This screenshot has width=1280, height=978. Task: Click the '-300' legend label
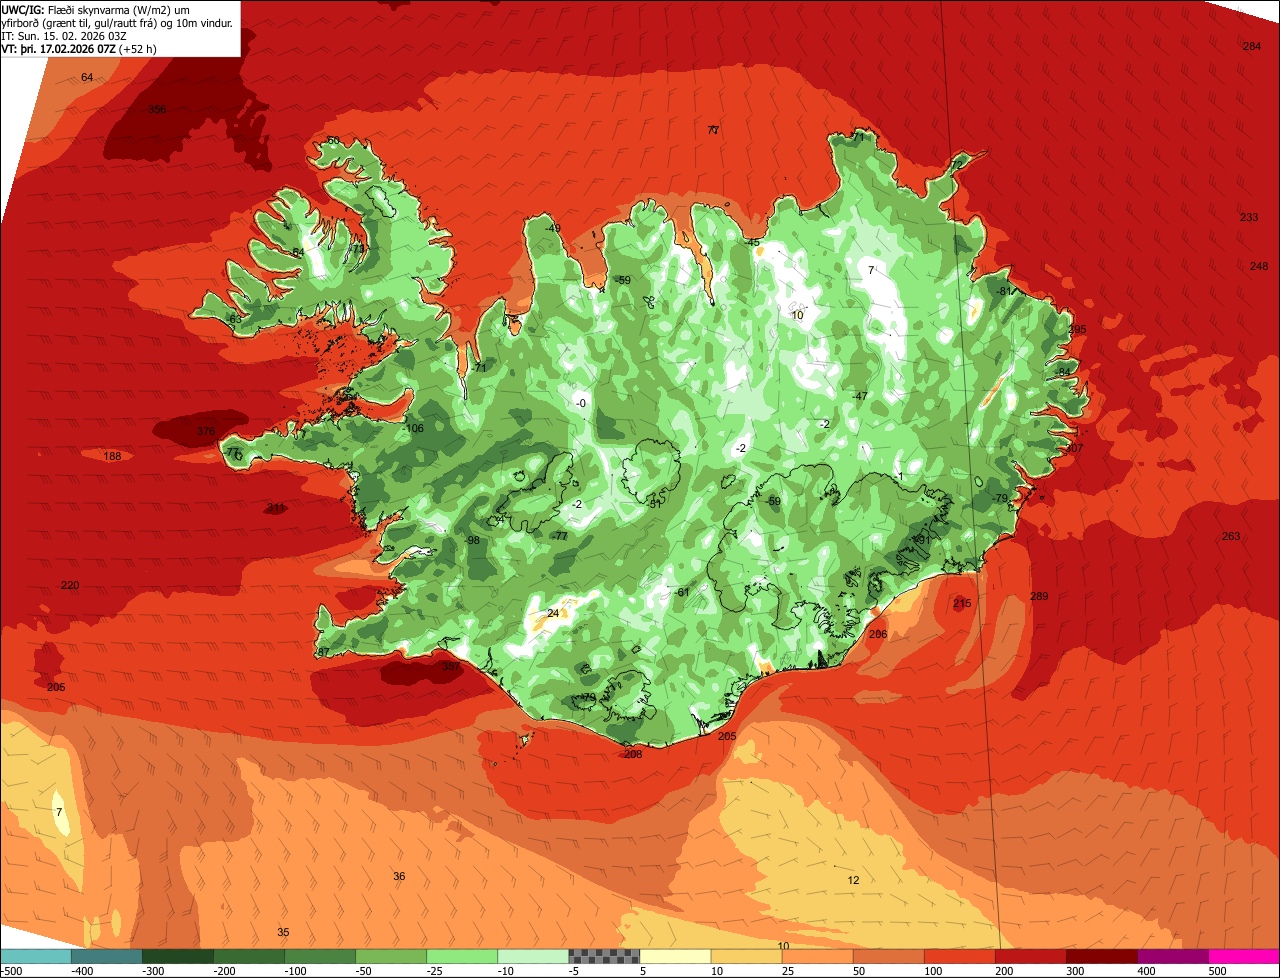point(153,971)
